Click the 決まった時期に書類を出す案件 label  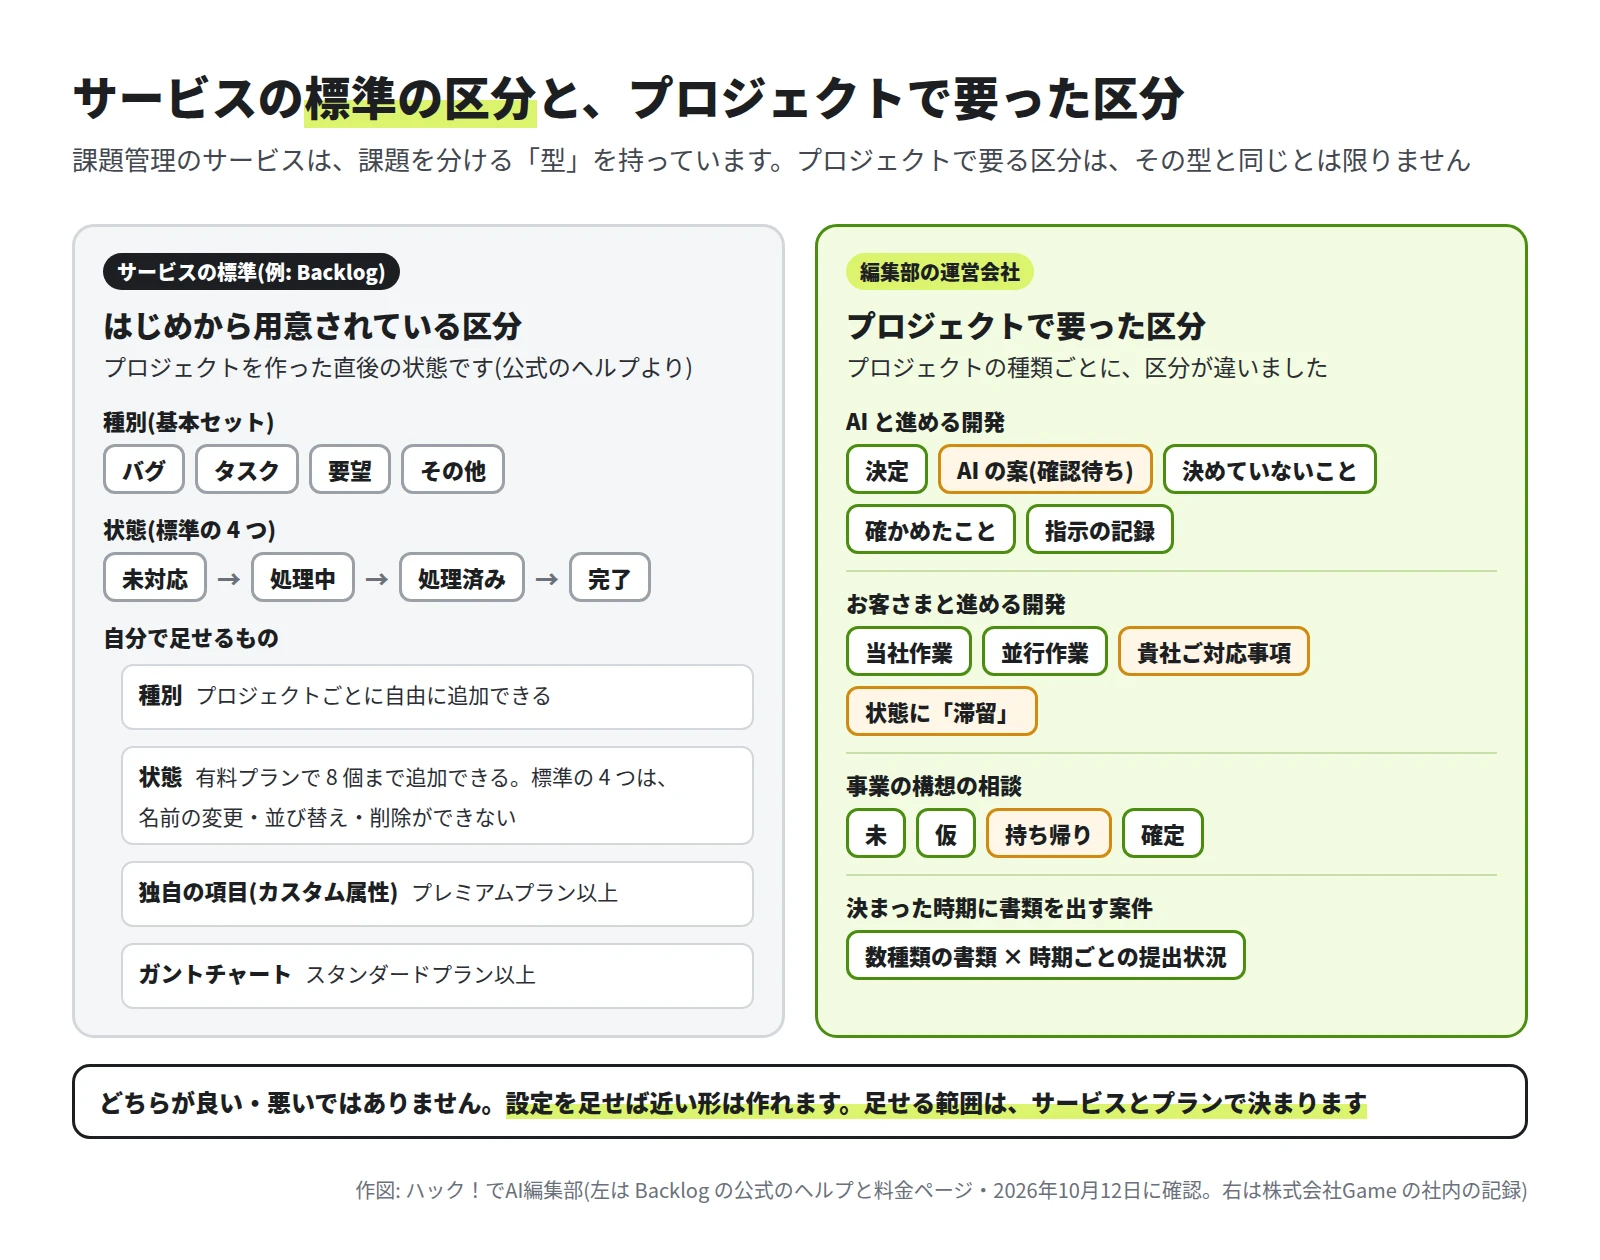point(1000,908)
